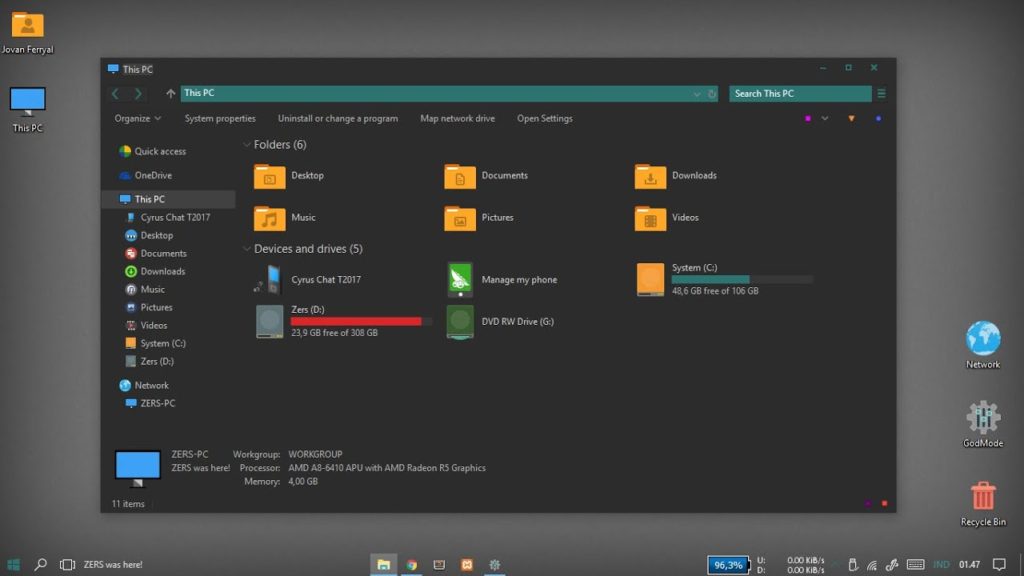
Task: Click the wireless network tray icon
Action: tap(871, 564)
